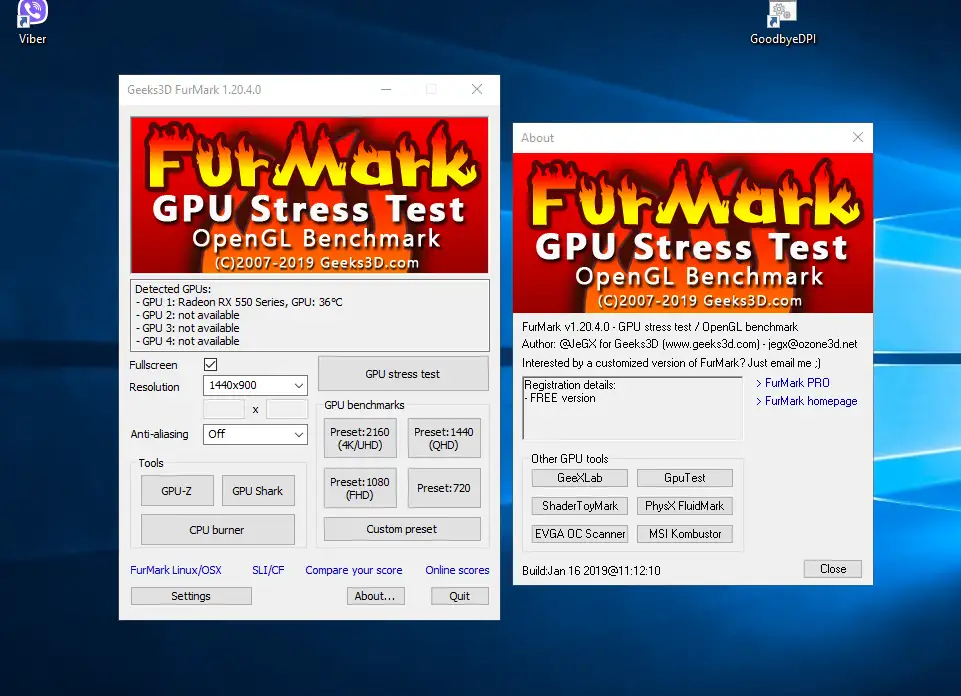
Task: Click the PhysX FluidMark button
Action: (x=685, y=506)
